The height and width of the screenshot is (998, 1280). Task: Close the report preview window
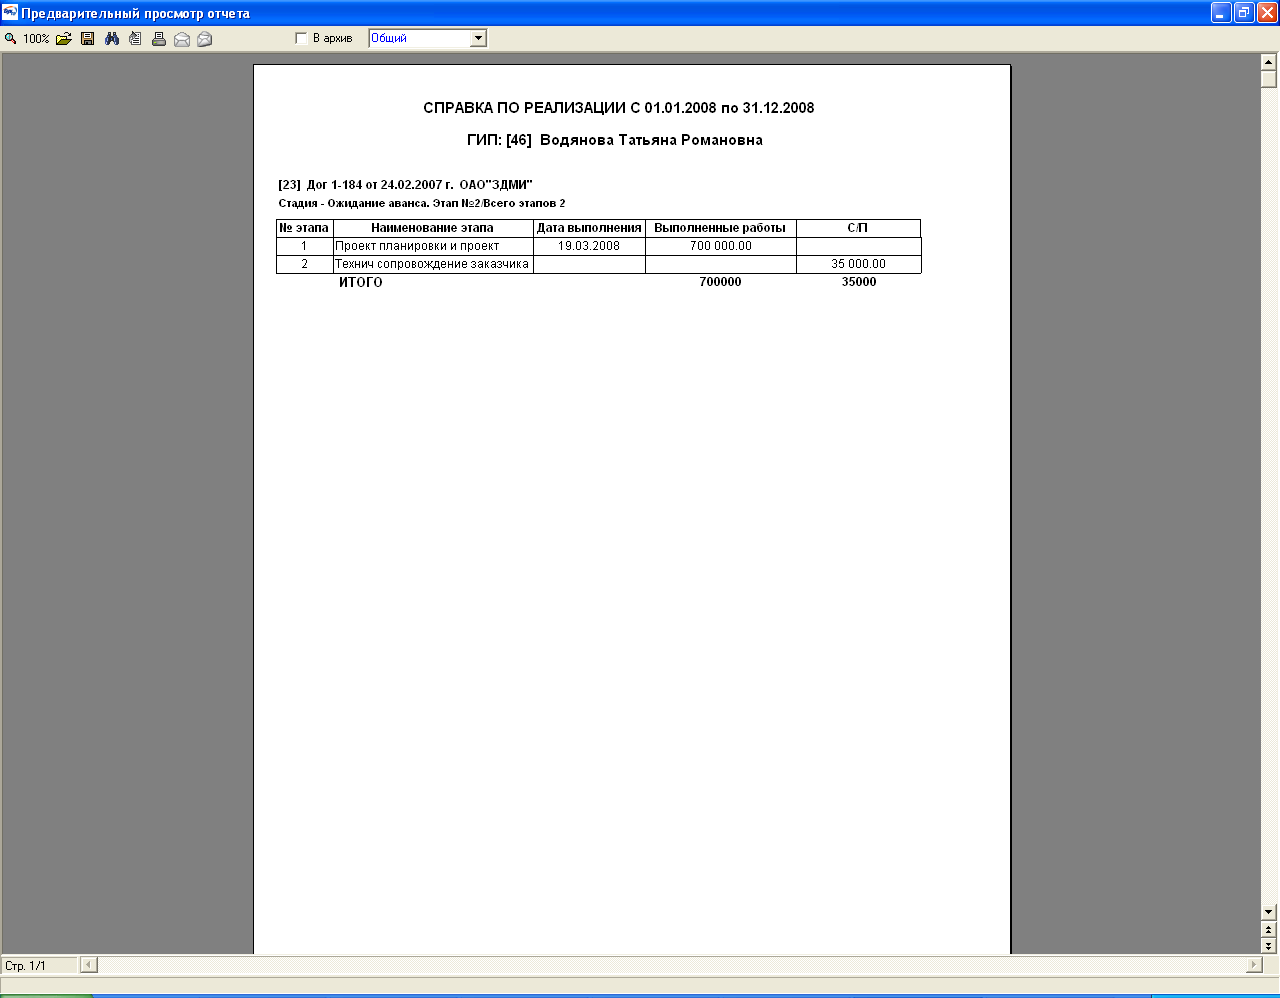(1267, 12)
